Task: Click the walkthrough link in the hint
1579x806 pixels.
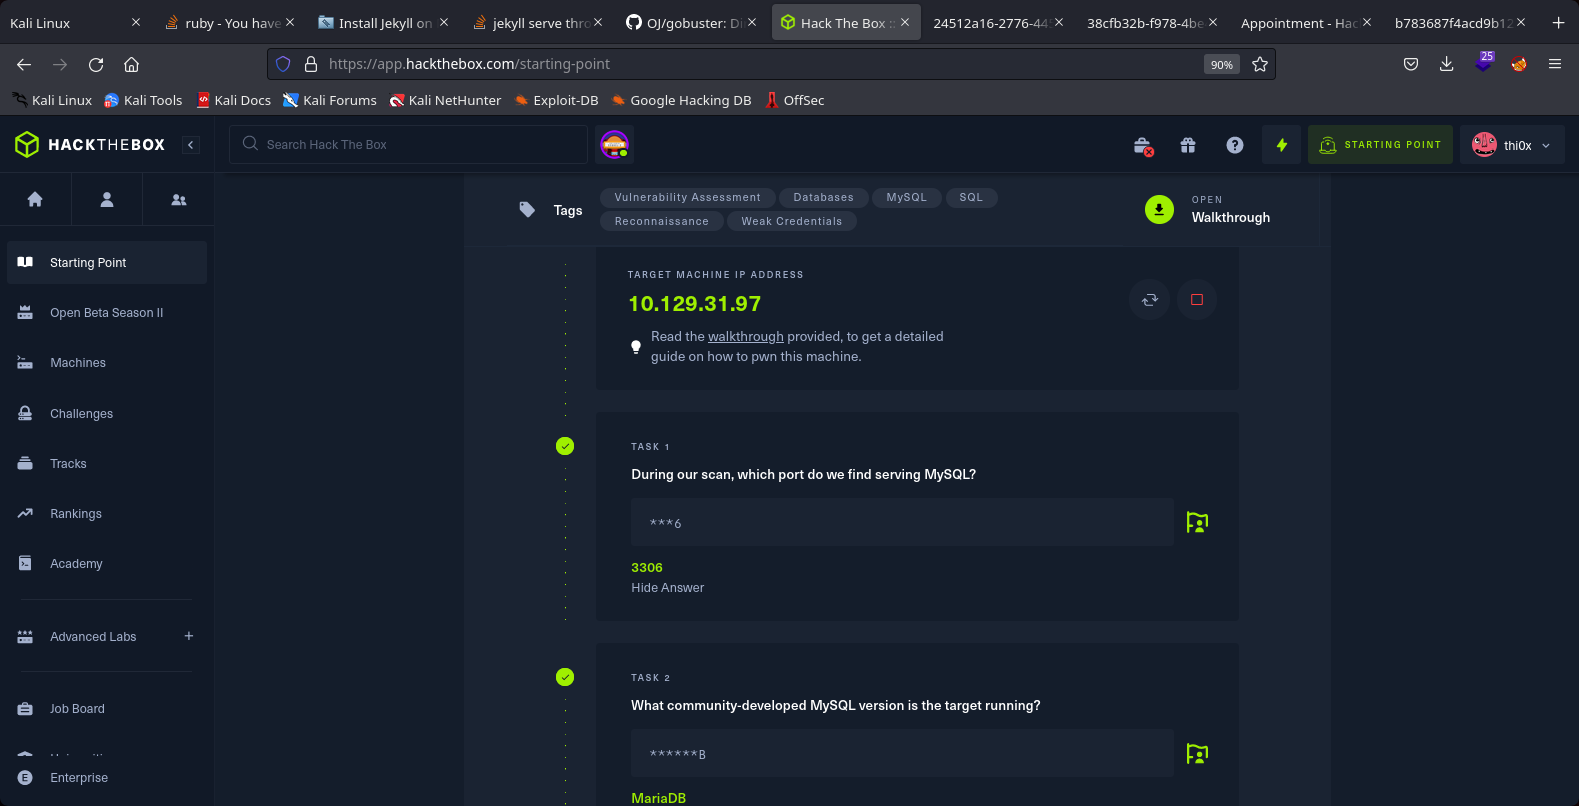Action: click(746, 337)
